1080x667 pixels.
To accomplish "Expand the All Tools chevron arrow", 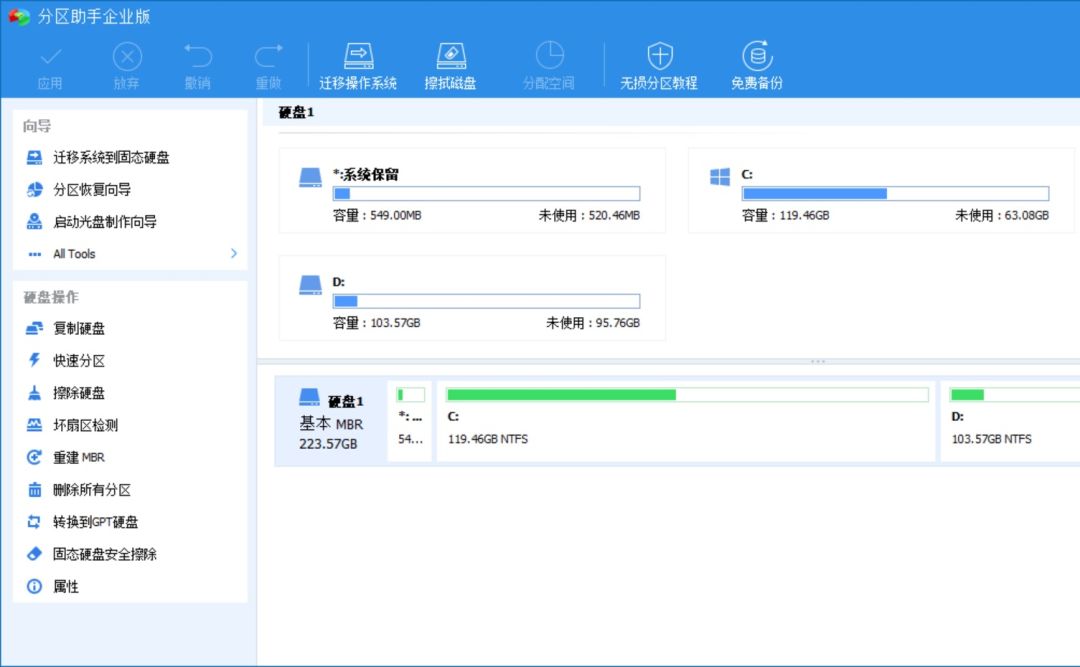I will 234,254.
